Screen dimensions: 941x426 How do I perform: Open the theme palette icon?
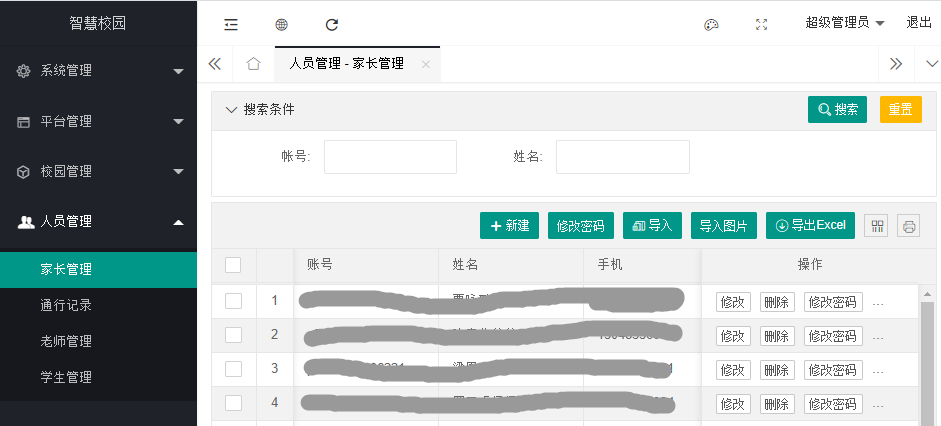pos(711,24)
